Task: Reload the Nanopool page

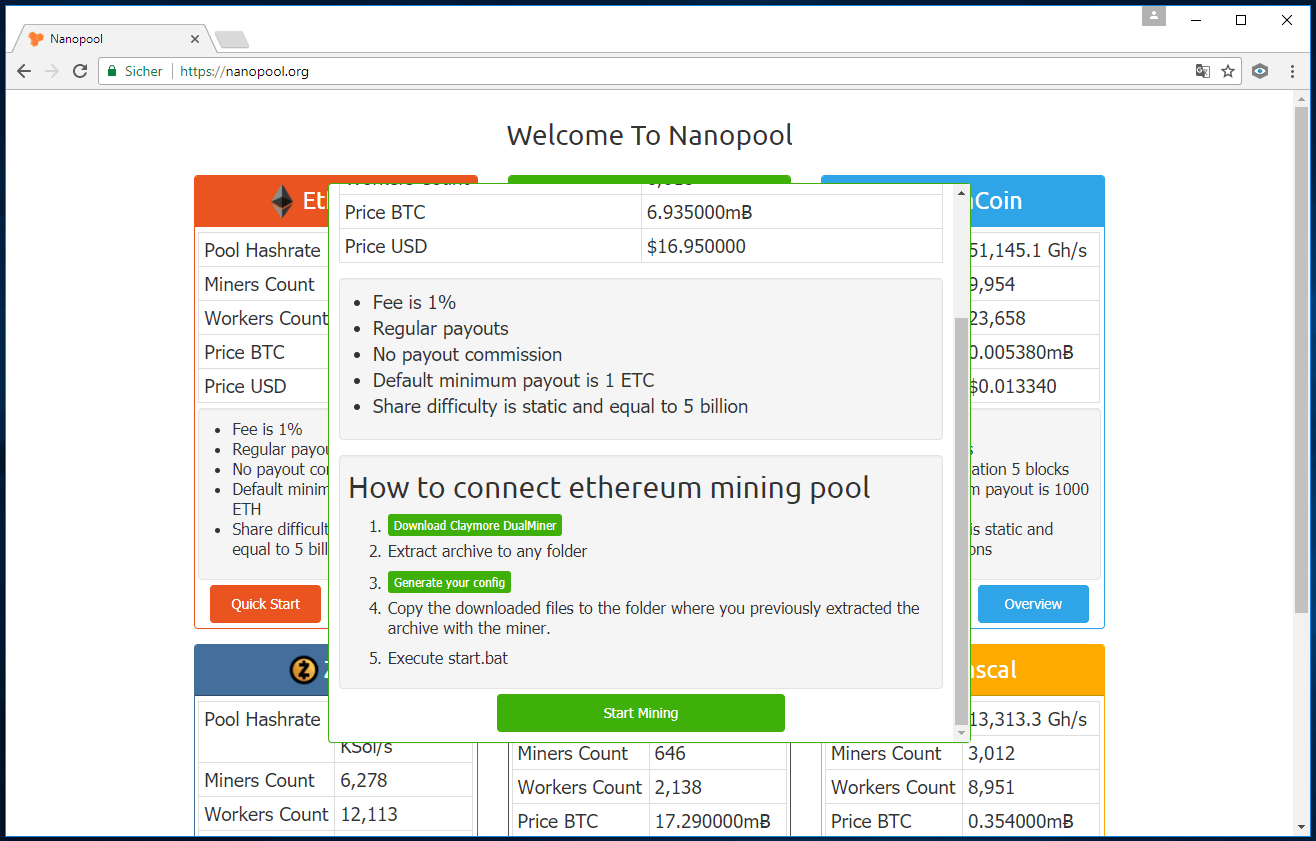Action: (x=81, y=71)
